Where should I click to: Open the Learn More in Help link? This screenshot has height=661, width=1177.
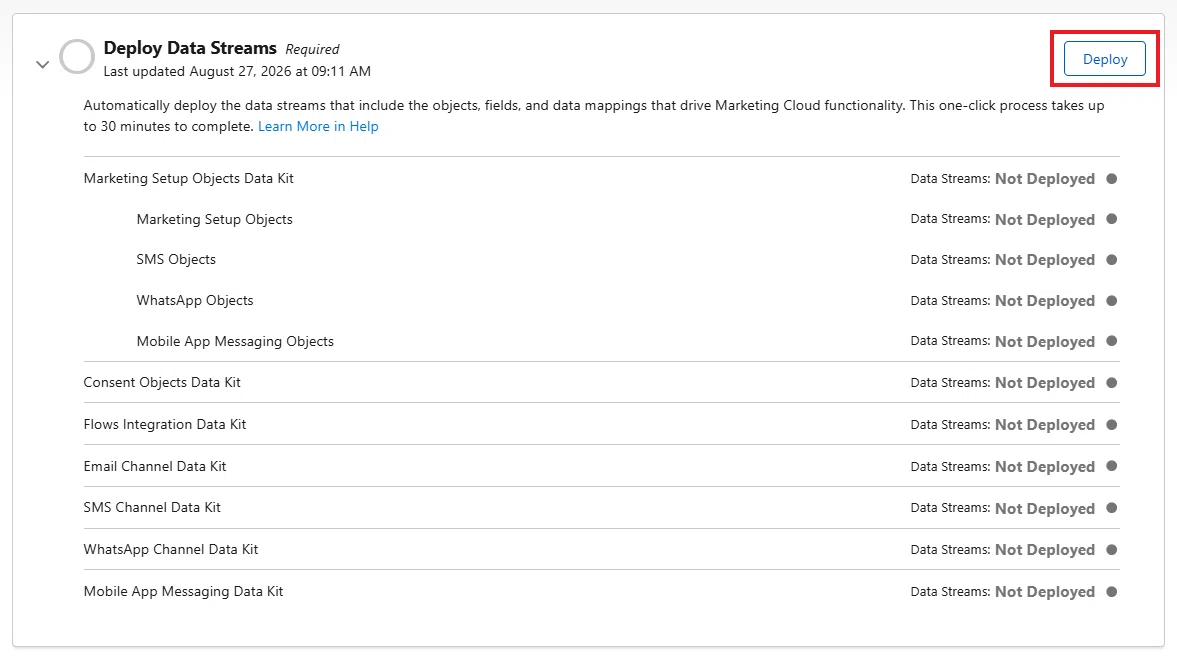tap(318, 126)
